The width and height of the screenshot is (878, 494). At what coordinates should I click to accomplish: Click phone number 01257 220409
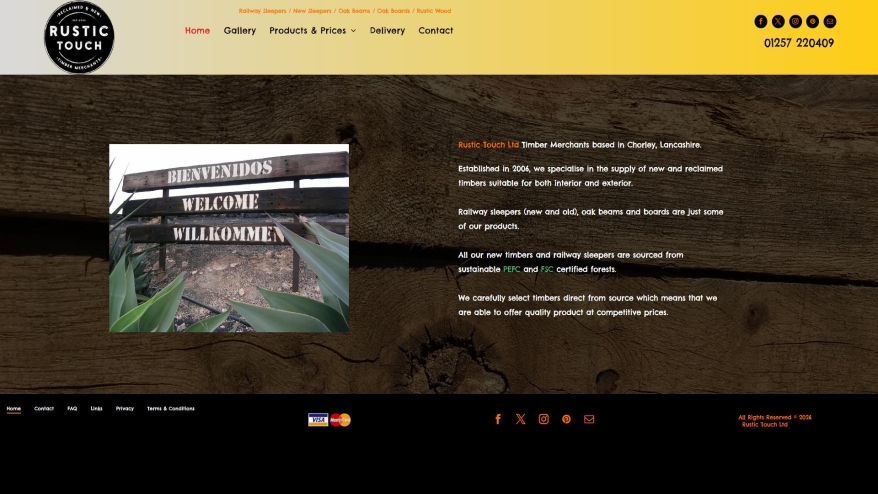click(799, 43)
